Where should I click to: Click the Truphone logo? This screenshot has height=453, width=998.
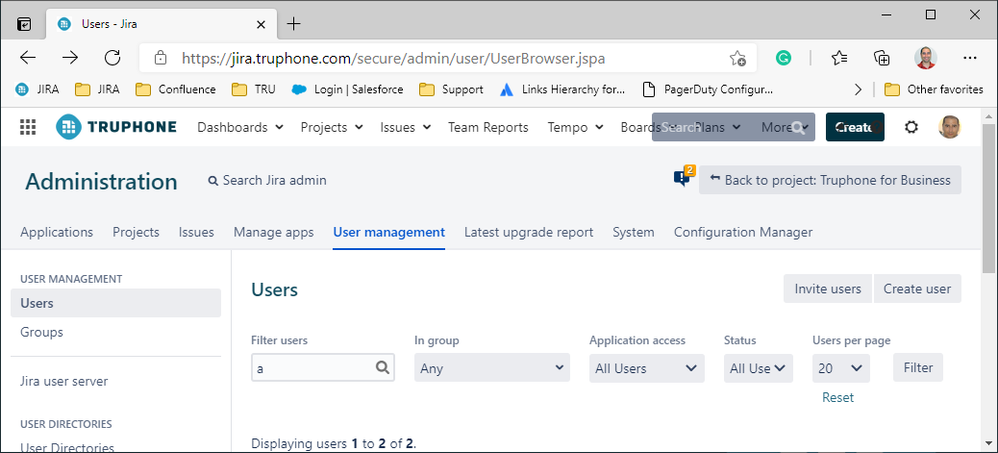coord(116,127)
